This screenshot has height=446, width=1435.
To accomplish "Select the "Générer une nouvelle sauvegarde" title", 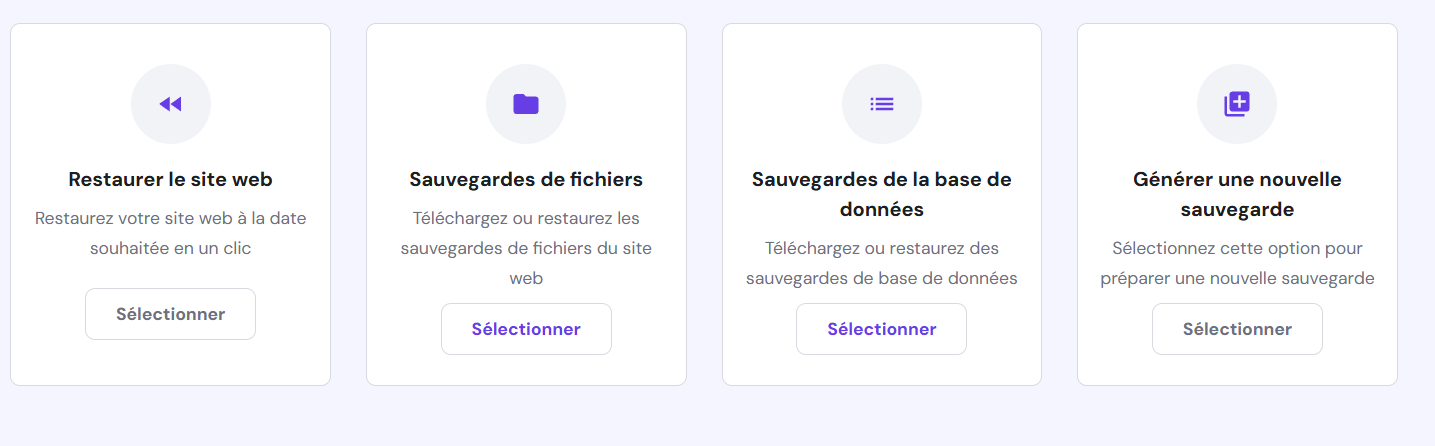I will coord(1237,195).
